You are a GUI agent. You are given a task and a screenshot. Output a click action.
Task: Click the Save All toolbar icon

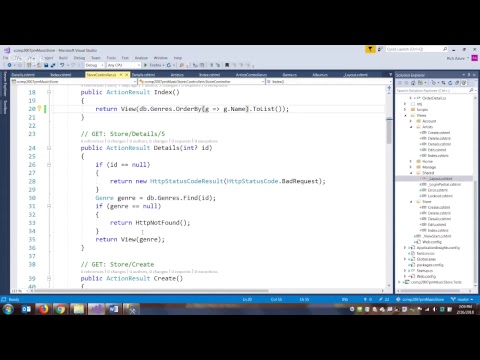52,65
